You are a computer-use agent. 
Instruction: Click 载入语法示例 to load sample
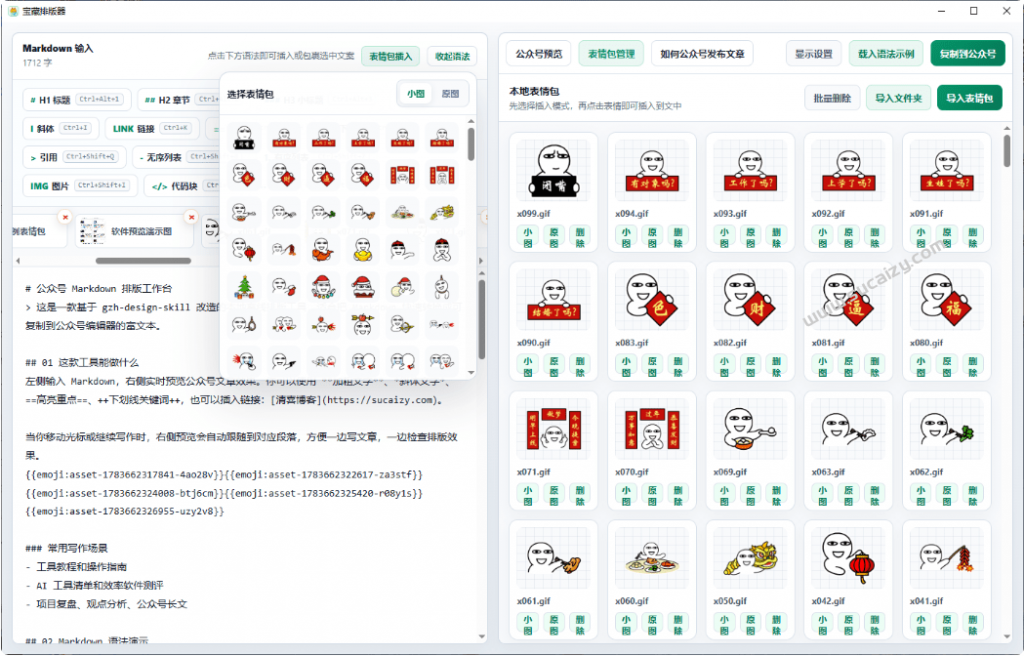[886, 54]
